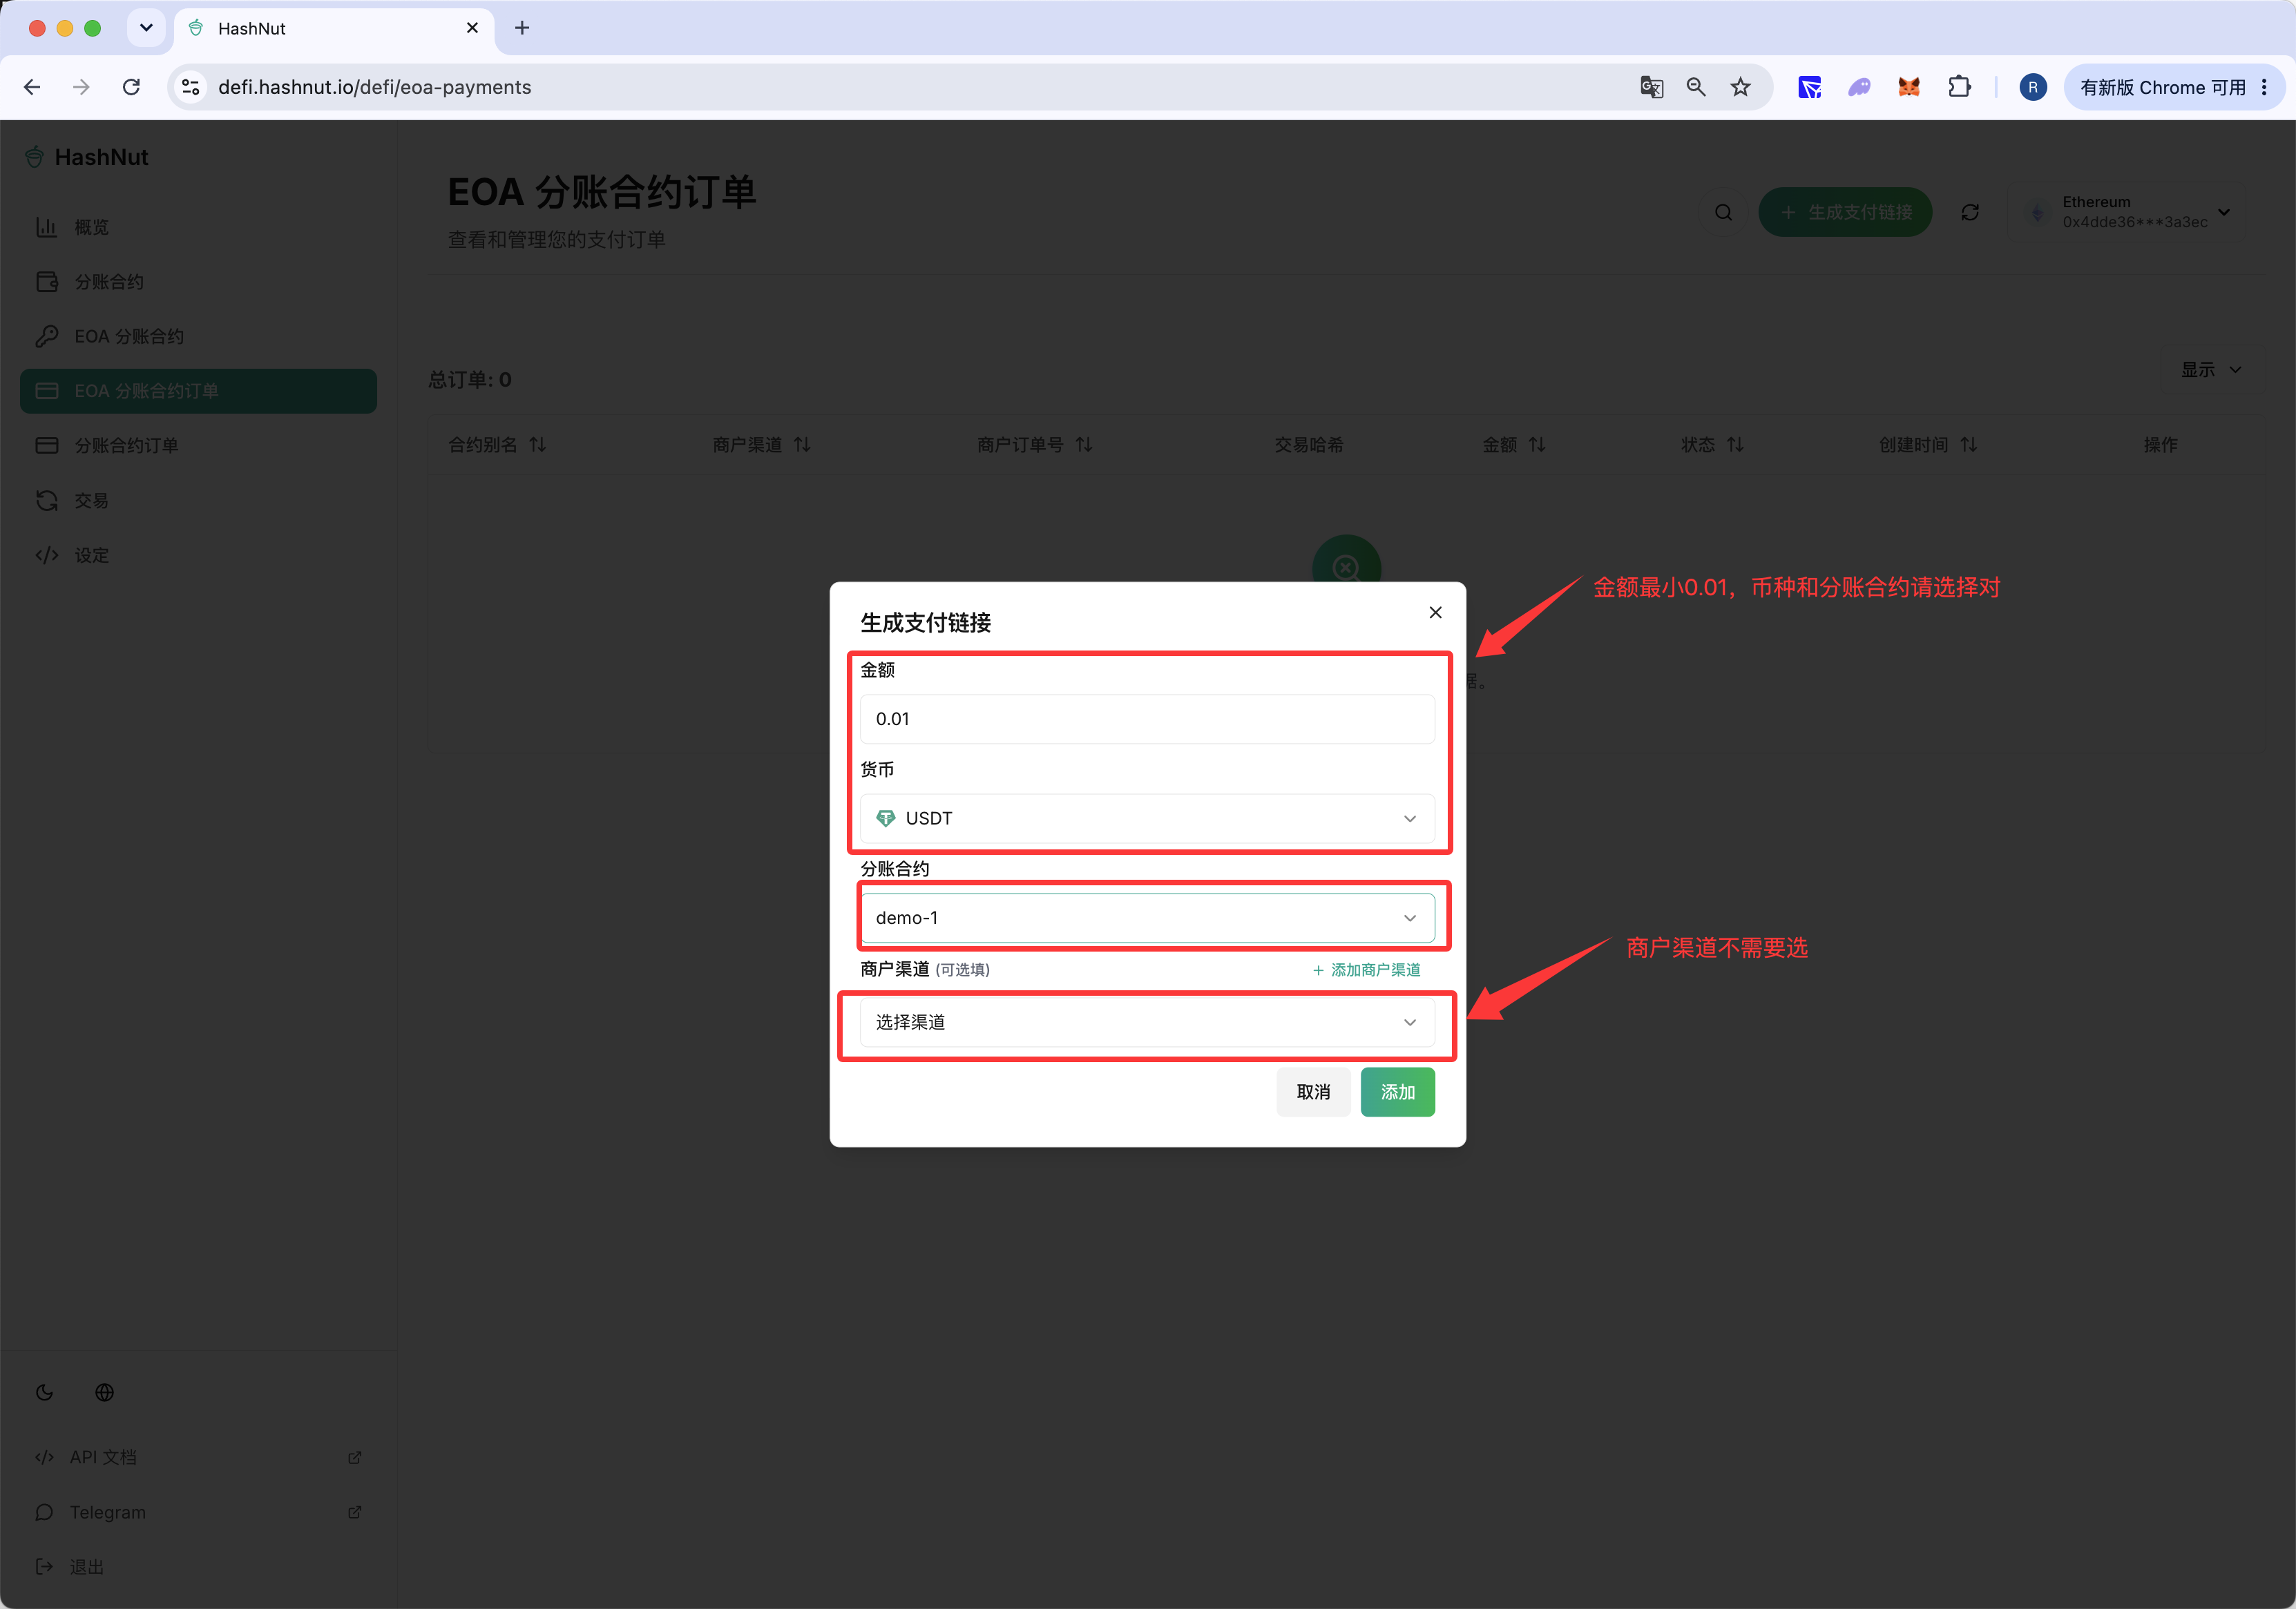
Task: Sort by 状态 column
Action: tap(1712, 444)
